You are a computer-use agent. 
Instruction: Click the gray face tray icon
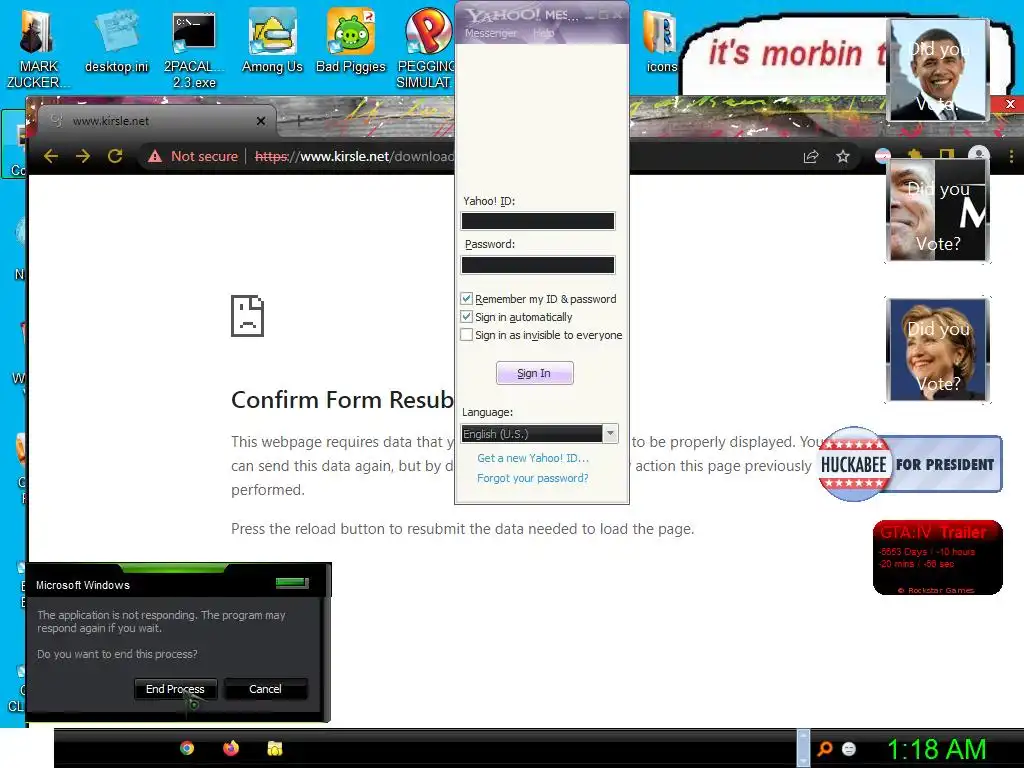tap(849, 748)
